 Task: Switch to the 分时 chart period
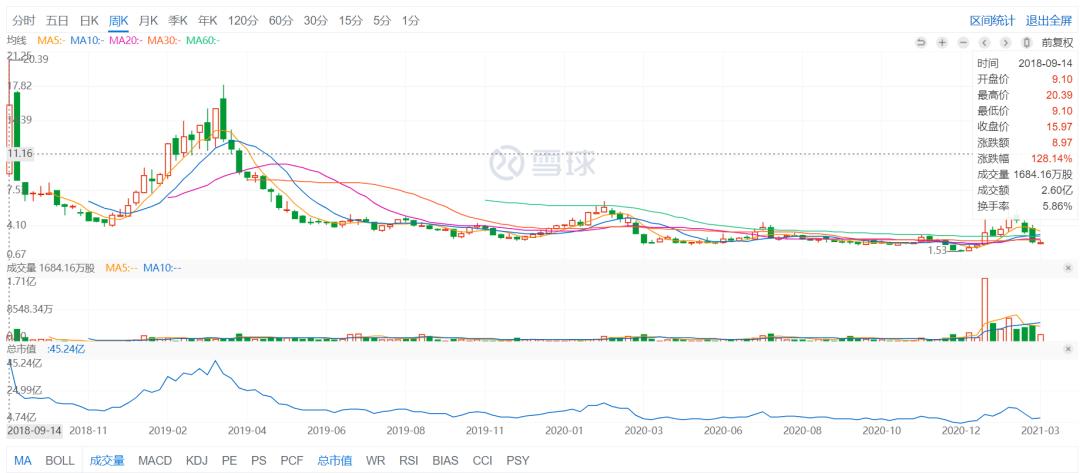tap(23, 21)
